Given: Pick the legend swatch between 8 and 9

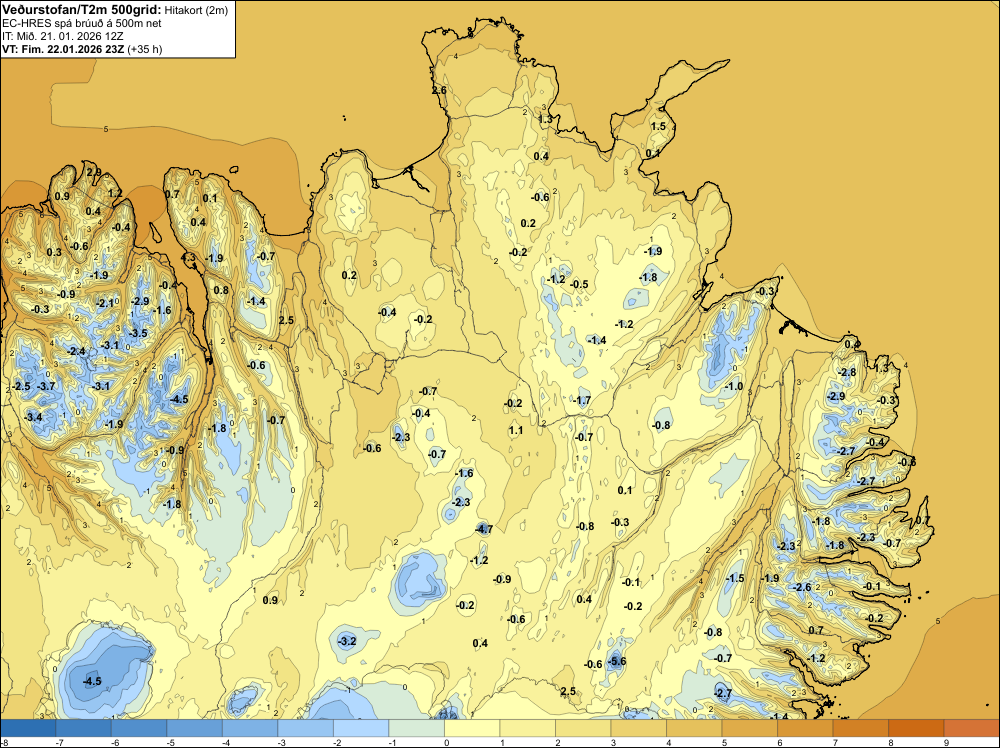Looking at the screenshot, I should pos(916,728).
